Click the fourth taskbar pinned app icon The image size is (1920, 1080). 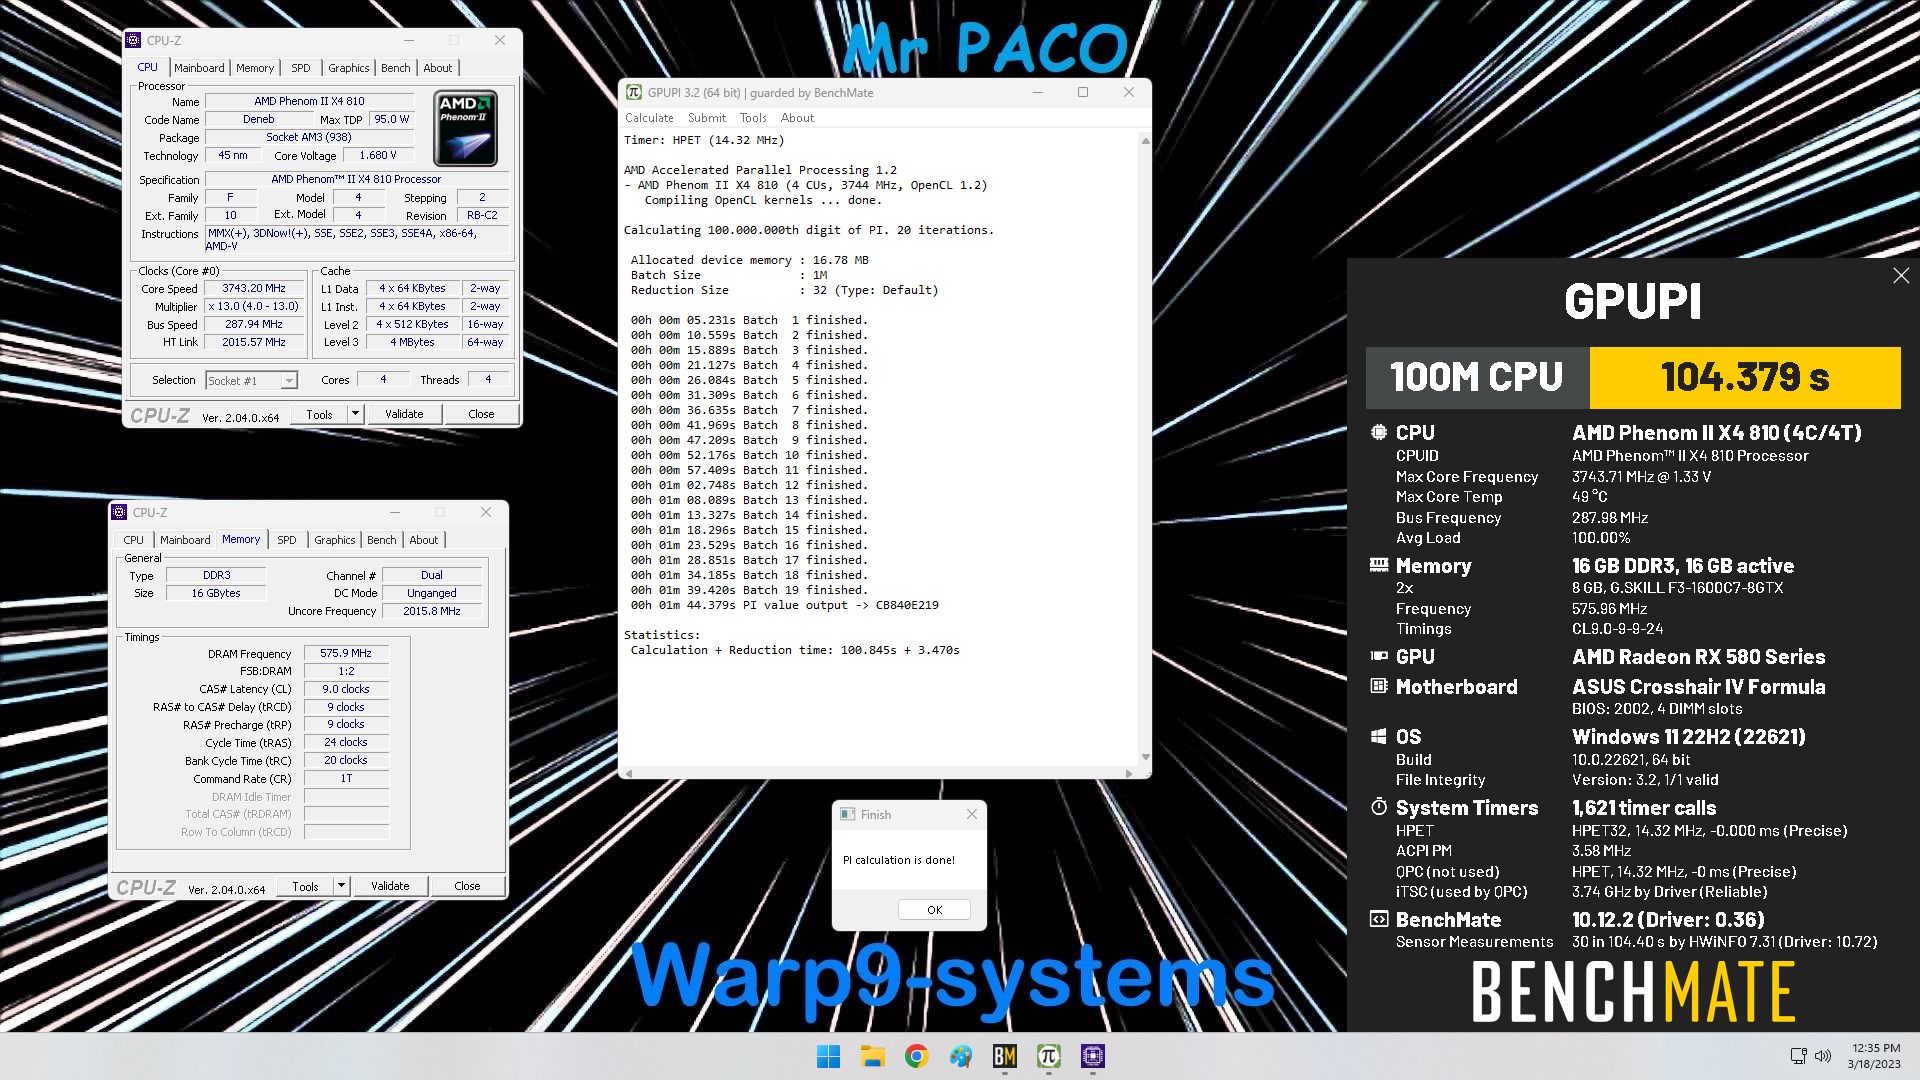coord(961,1056)
